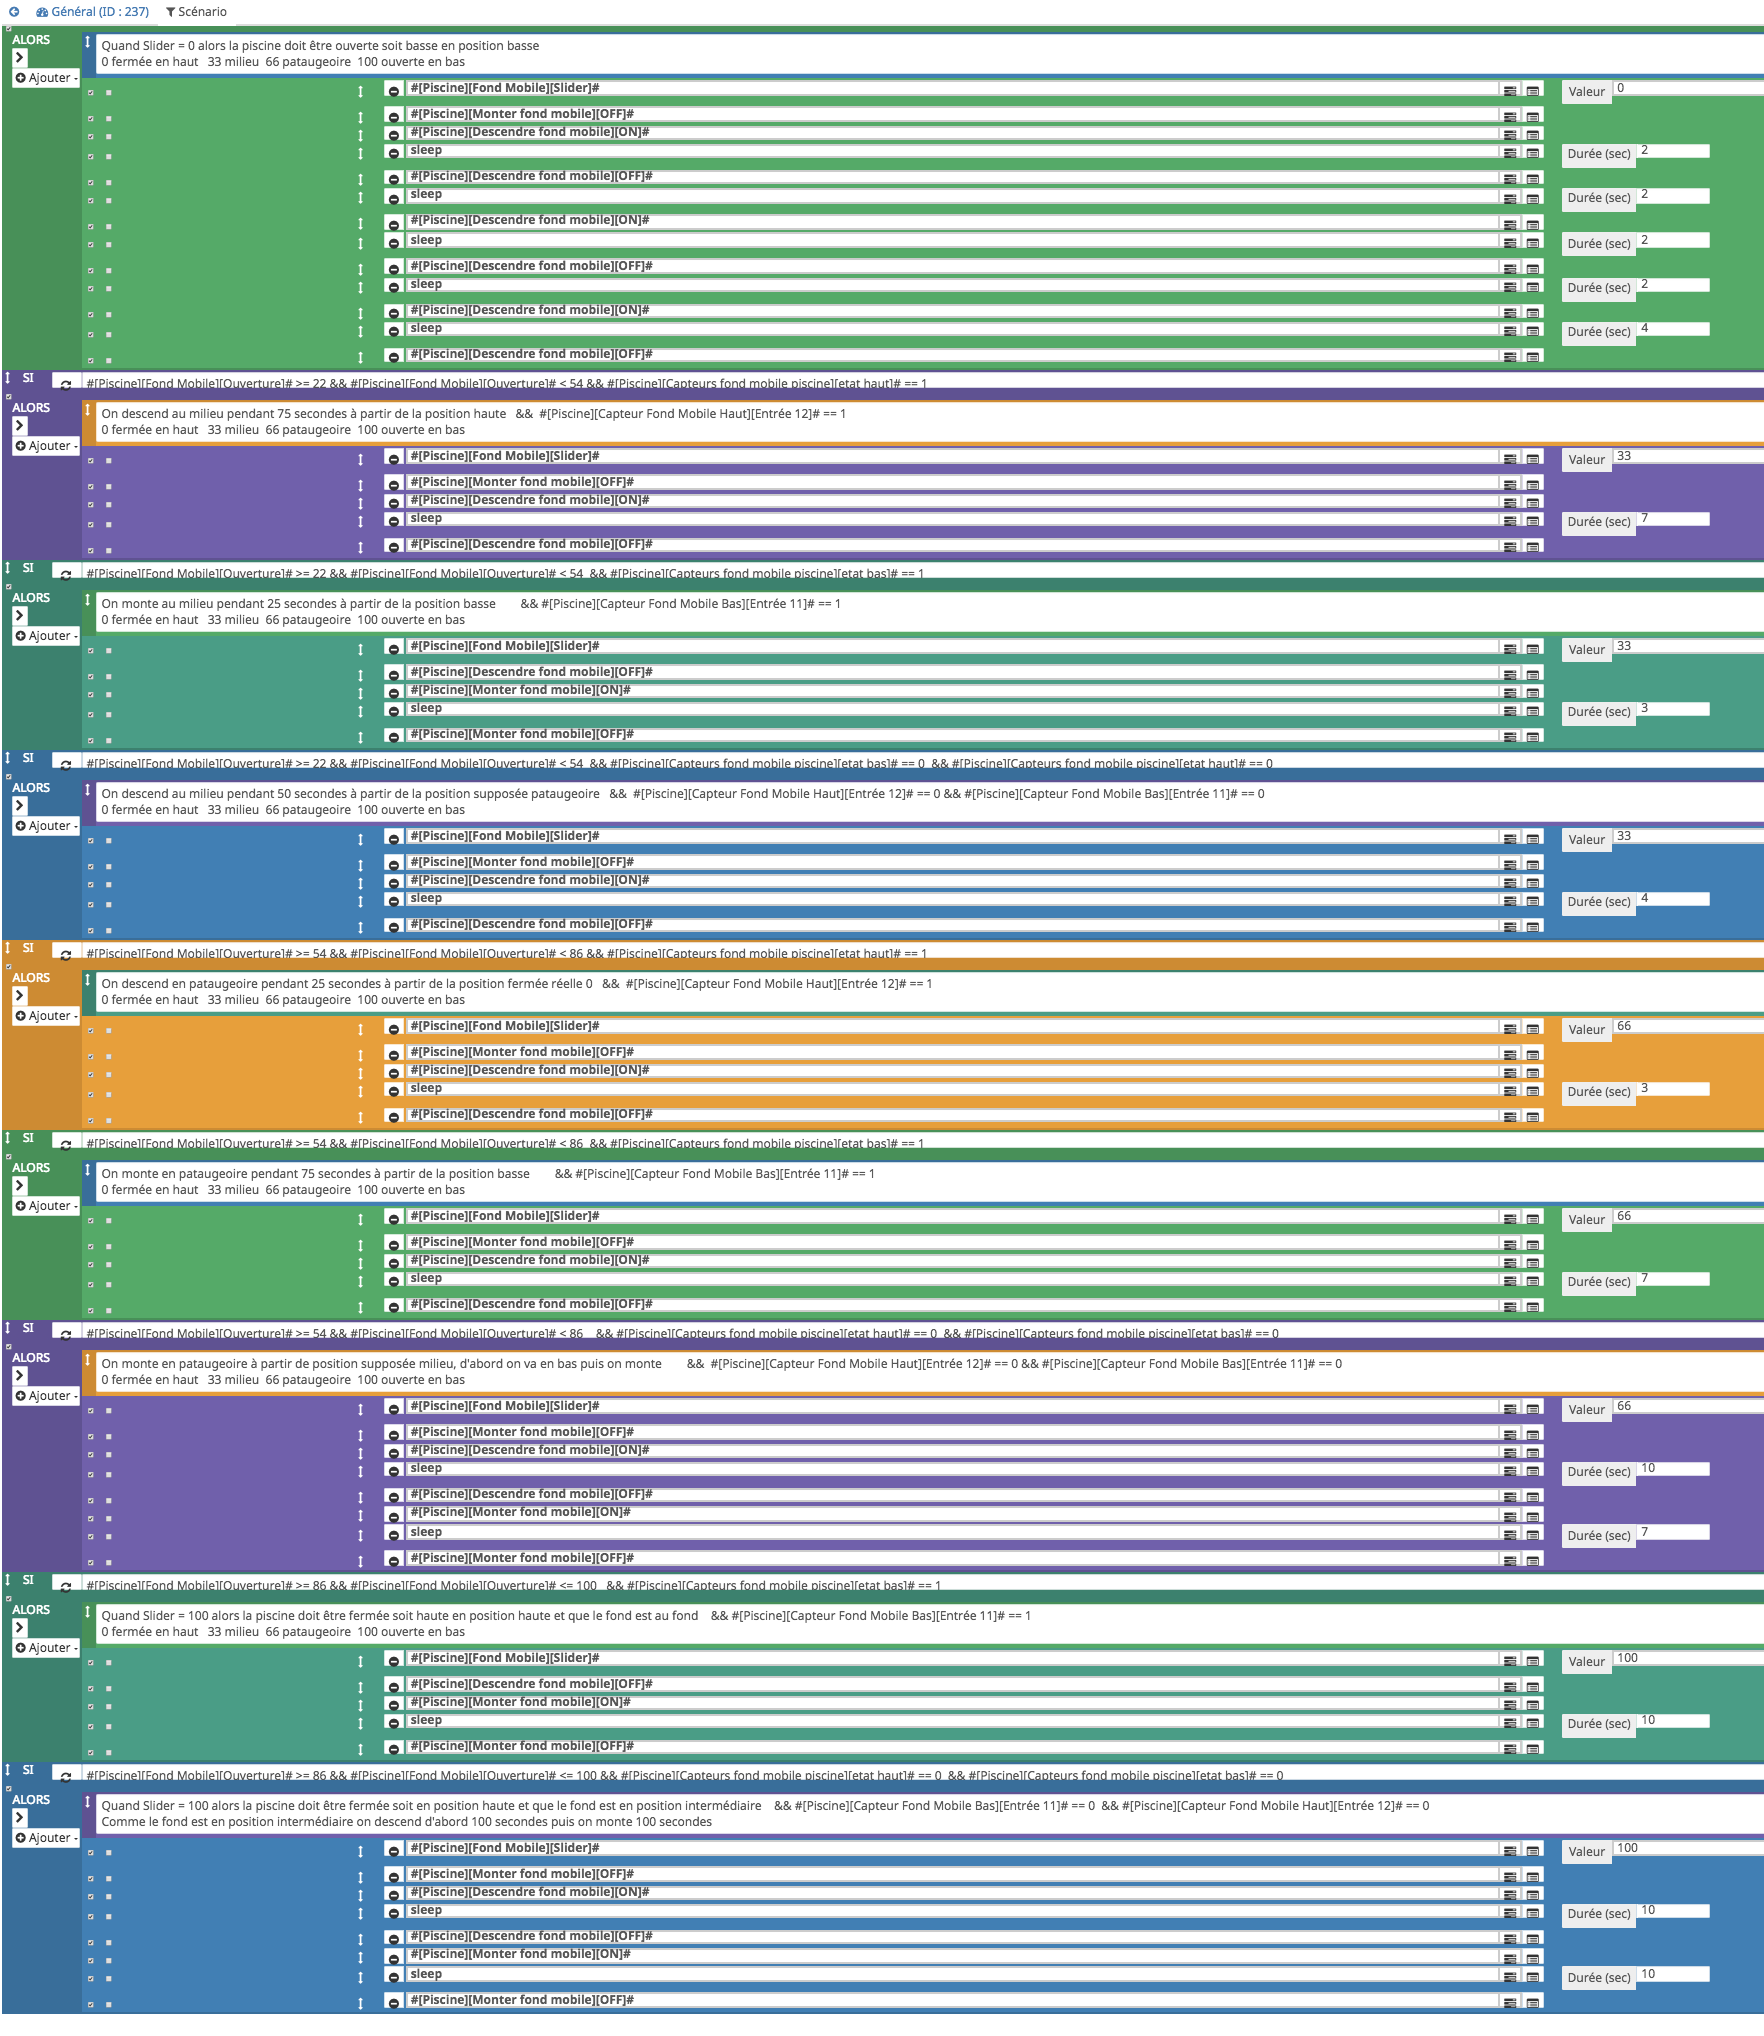
Task: Click 'Durée (sec)' label in the orange block
Action: pos(1598,1092)
